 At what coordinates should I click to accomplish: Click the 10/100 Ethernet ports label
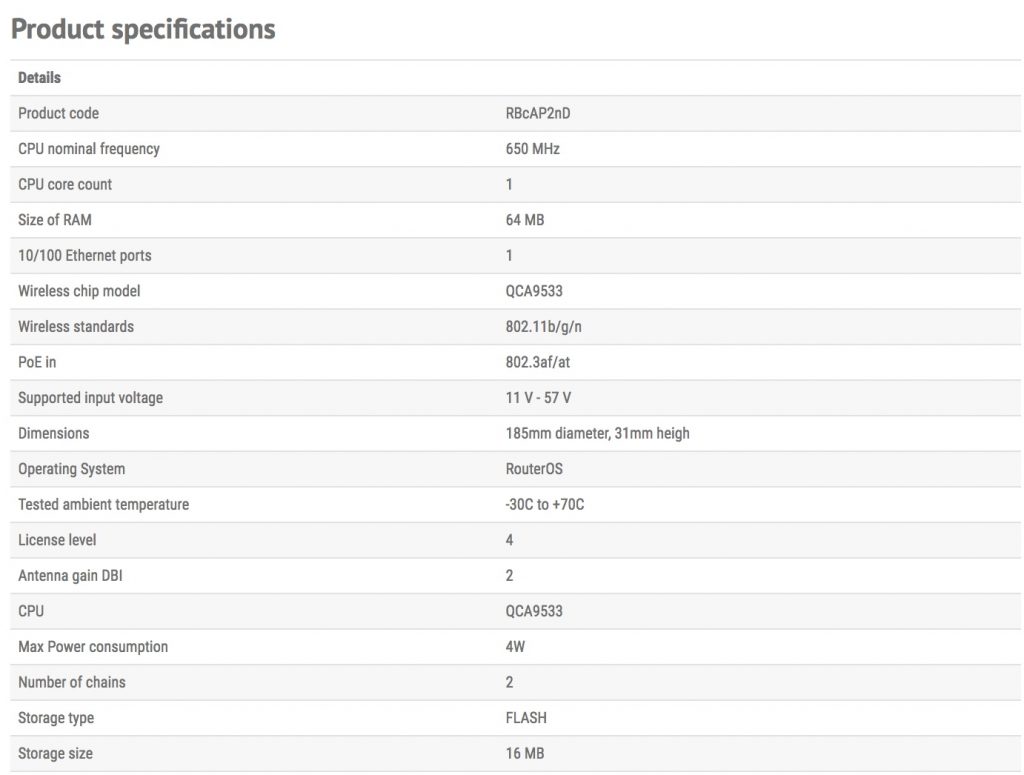[x=85, y=256]
